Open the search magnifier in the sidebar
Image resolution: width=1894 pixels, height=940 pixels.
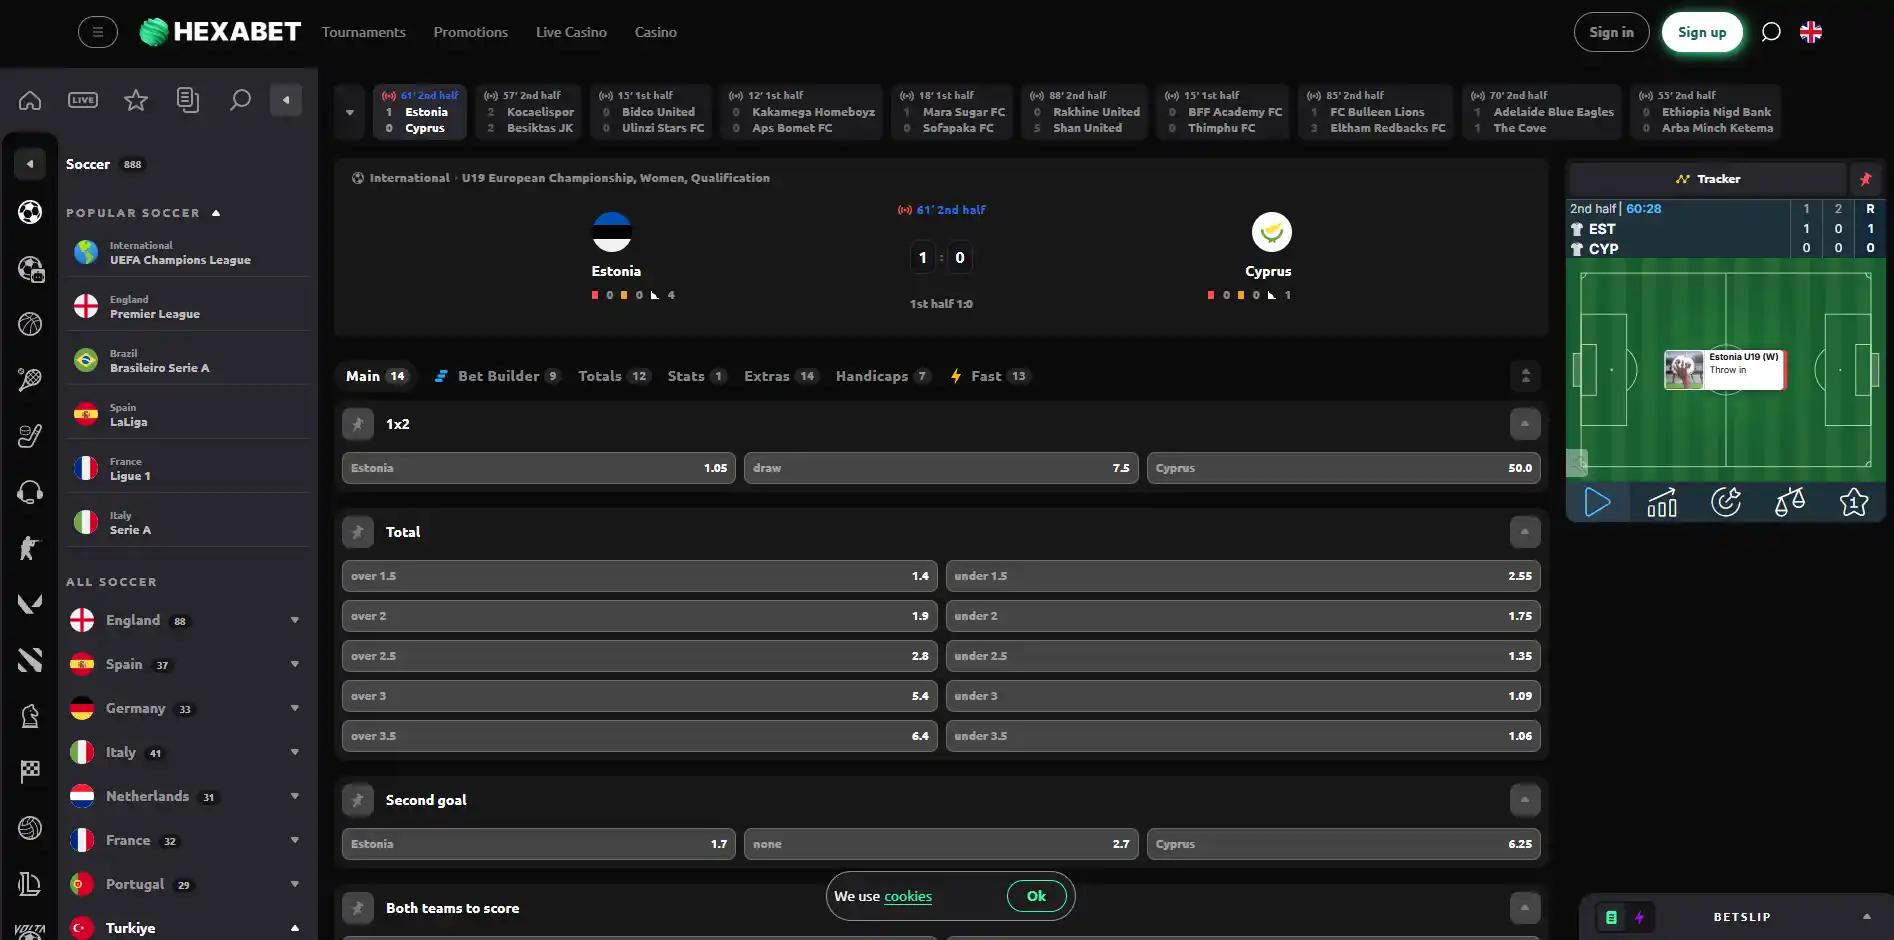coord(240,100)
